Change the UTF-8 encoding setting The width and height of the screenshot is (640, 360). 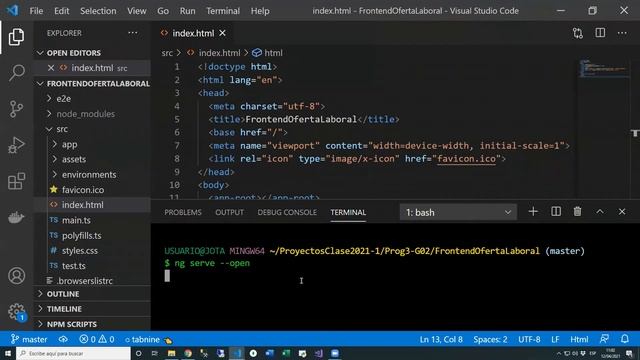(529, 339)
